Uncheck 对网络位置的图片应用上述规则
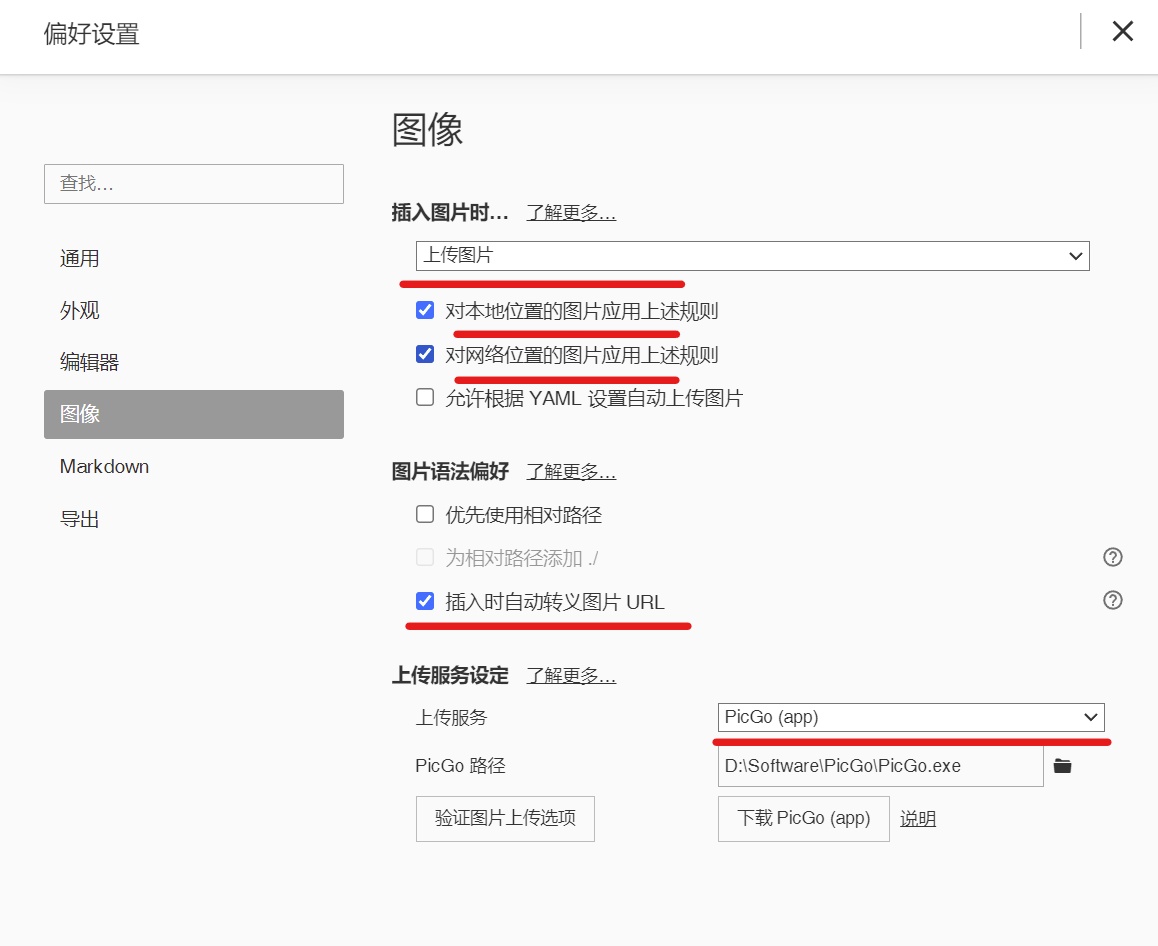The height and width of the screenshot is (946, 1158). 424,354
